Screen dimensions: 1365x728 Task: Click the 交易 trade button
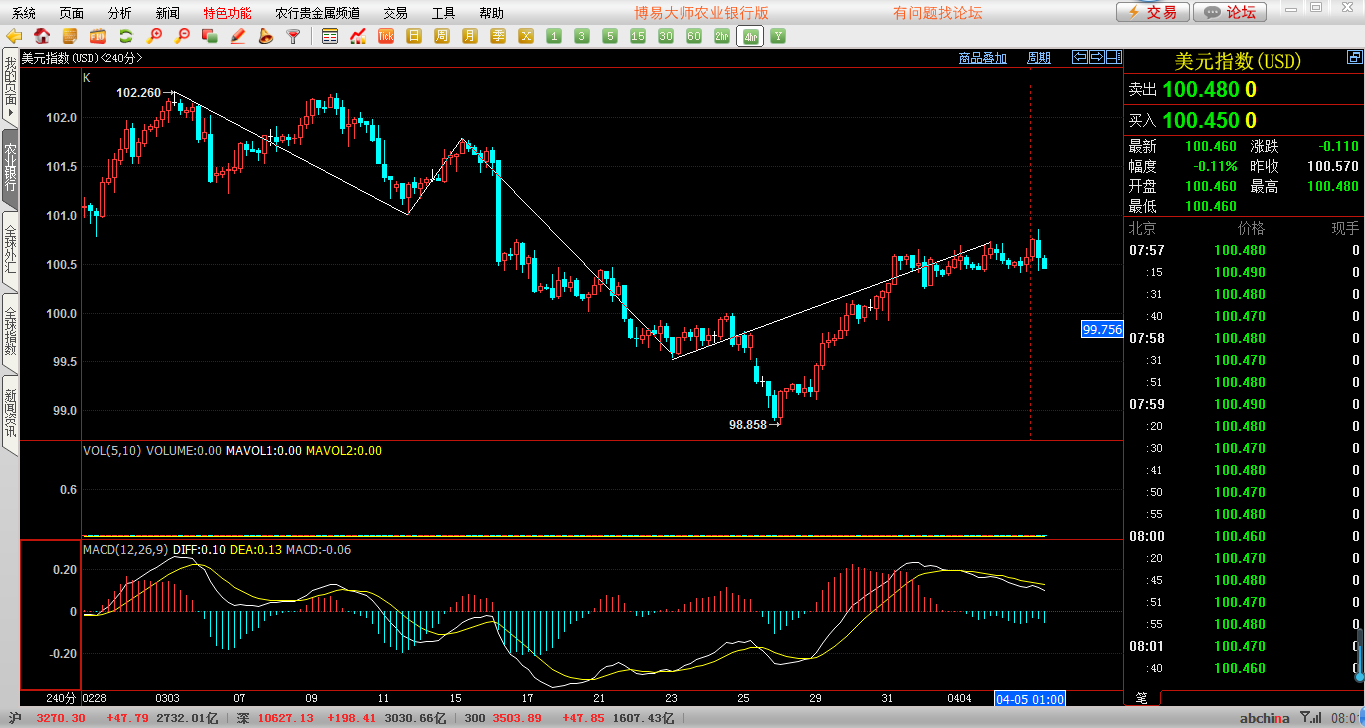[x=1153, y=12]
